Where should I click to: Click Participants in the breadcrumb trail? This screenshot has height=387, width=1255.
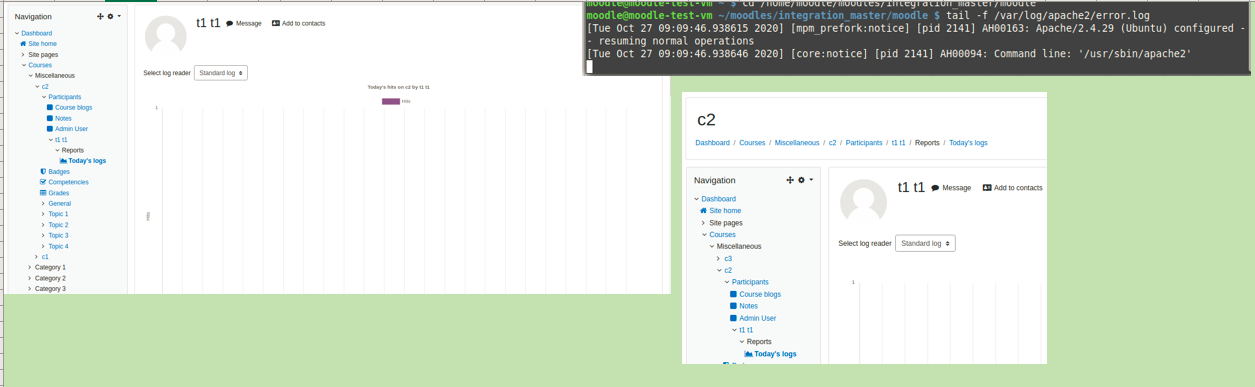864,143
